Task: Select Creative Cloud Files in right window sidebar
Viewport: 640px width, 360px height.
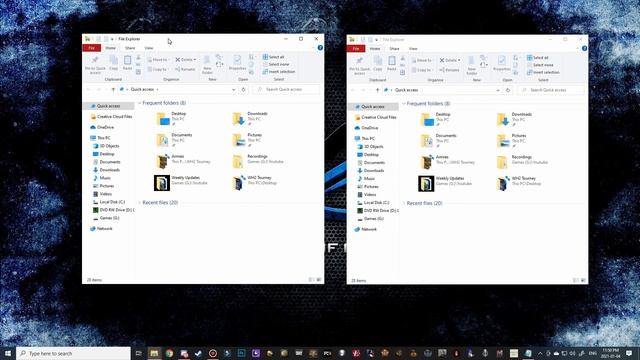Action: pyautogui.click(x=375, y=117)
